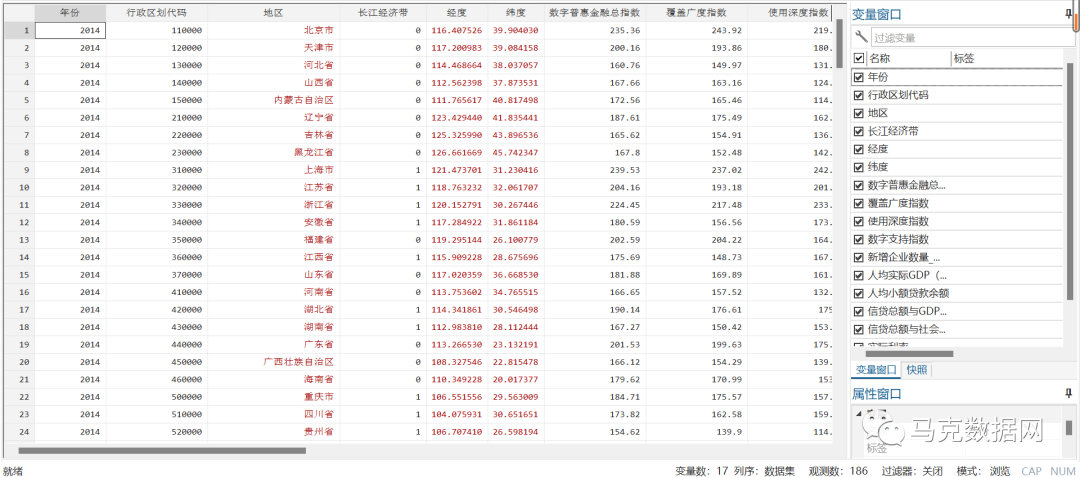This screenshot has width=1080, height=478.
Task: Click the index value 154.62
Action: coord(596,432)
